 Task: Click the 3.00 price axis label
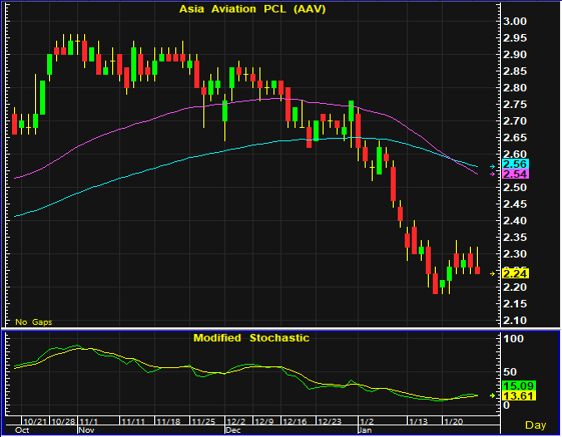[x=515, y=21]
